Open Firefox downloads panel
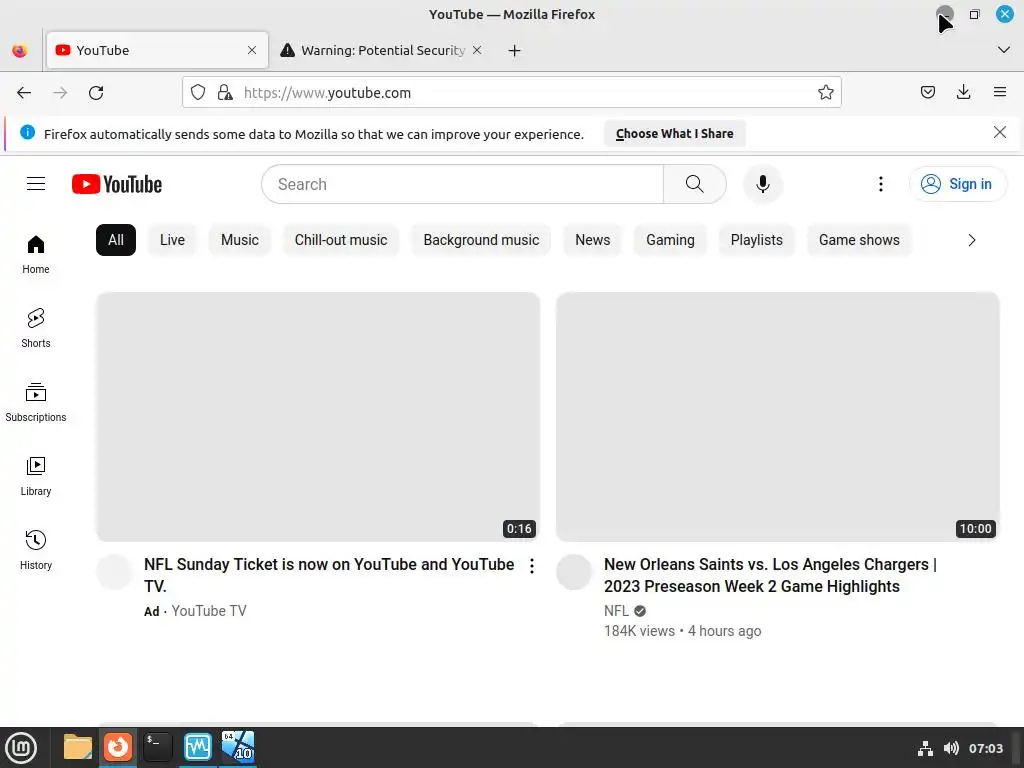This screenshot has height=768, width=1024. 963,93
